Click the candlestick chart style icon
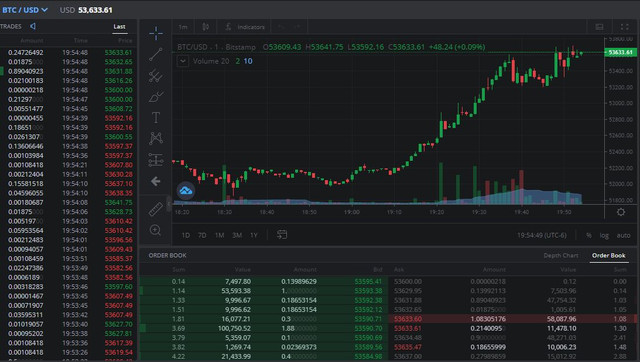 [206, 27]
